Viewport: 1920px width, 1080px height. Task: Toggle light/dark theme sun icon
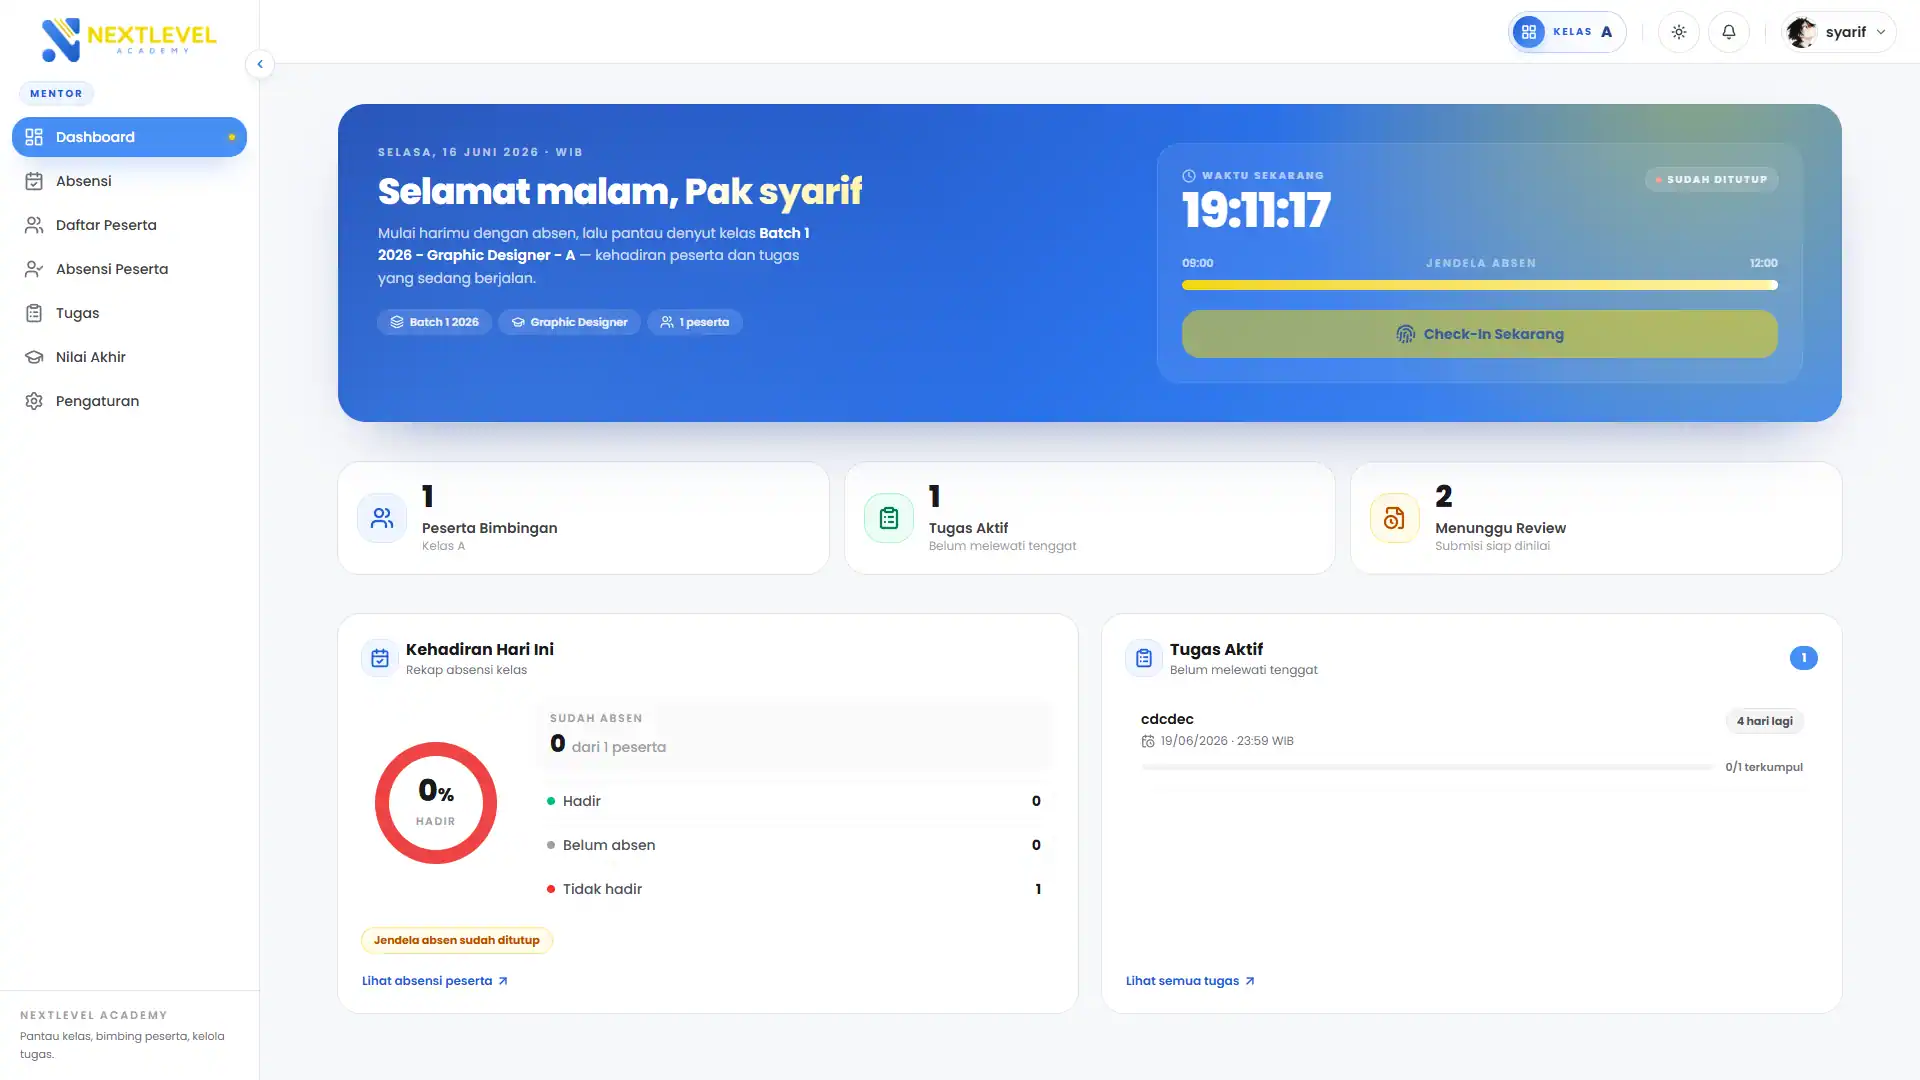pos(1679,32)
